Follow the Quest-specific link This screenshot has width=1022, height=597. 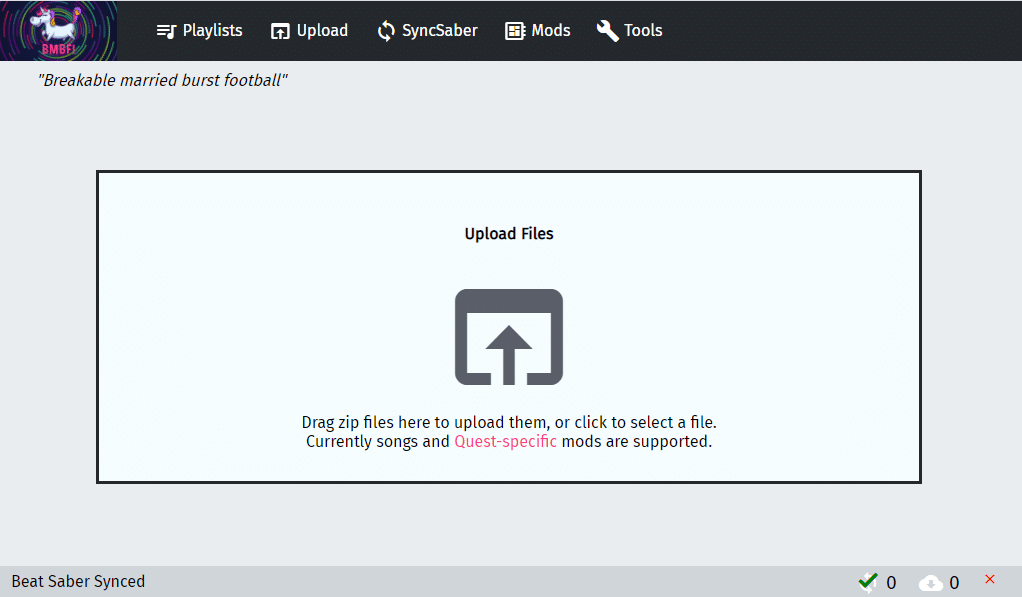coord(506,441)
